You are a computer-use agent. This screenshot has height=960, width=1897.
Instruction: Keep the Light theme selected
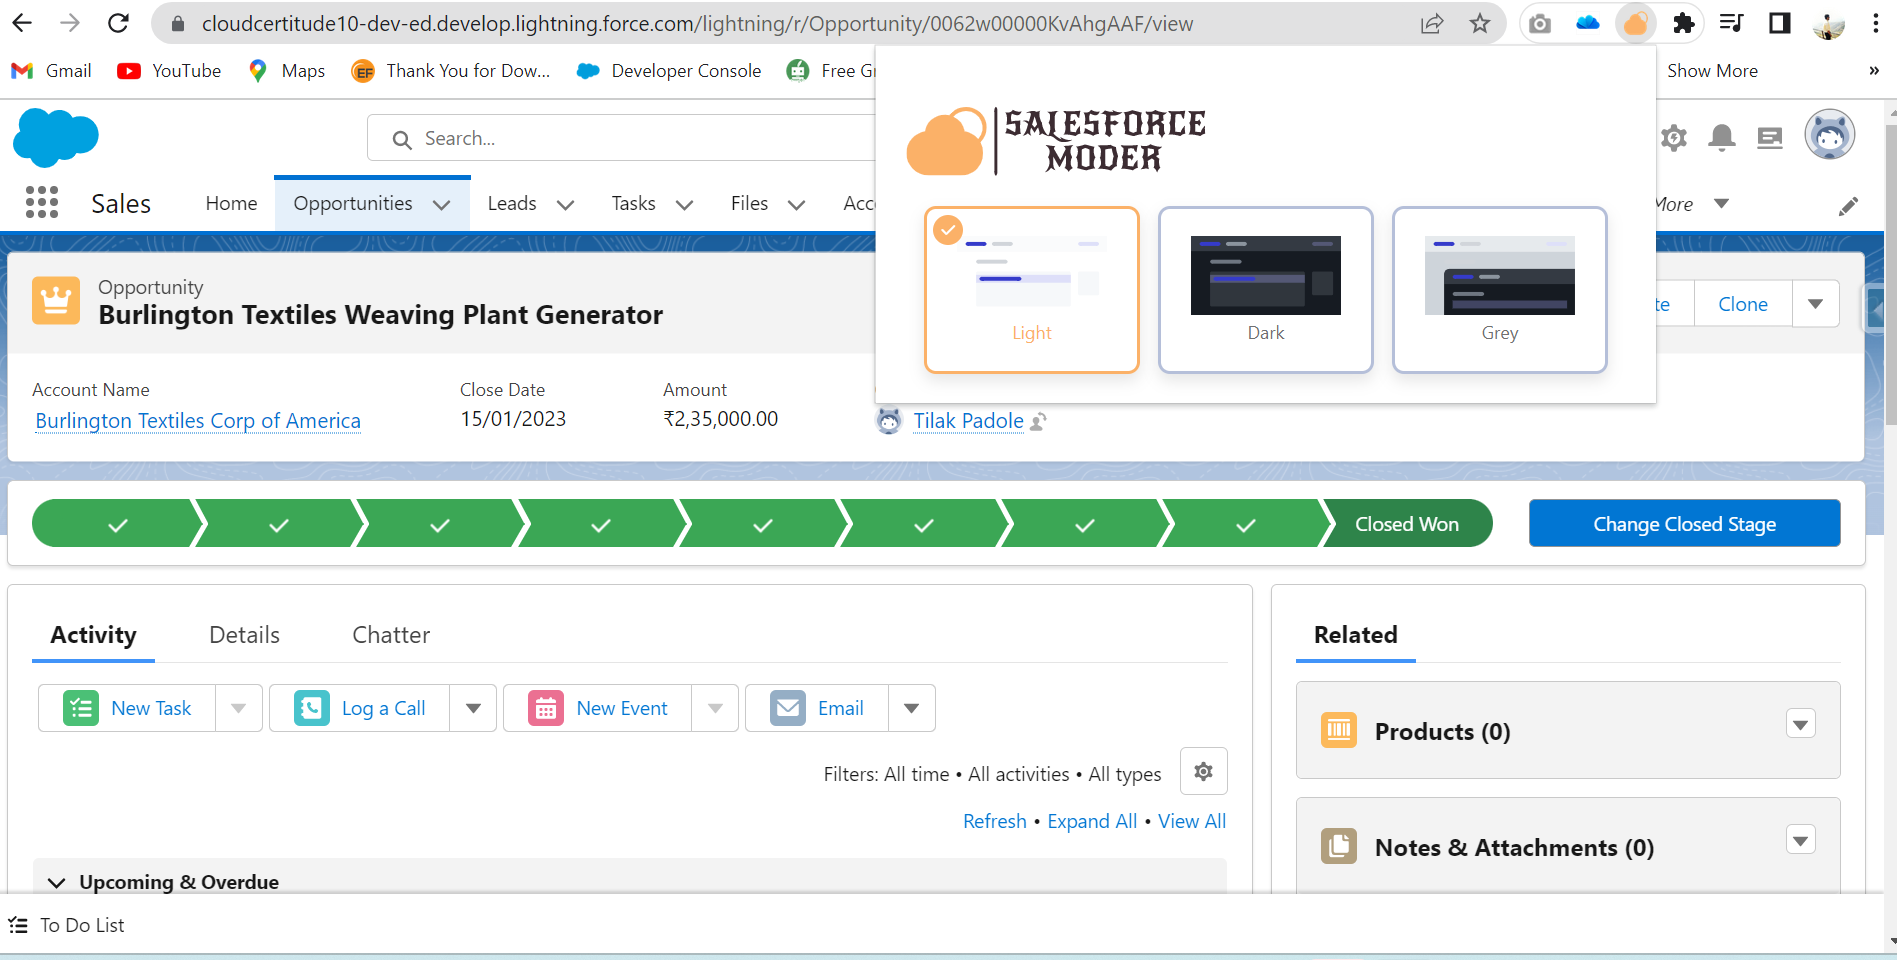(x=1031, y=289)
